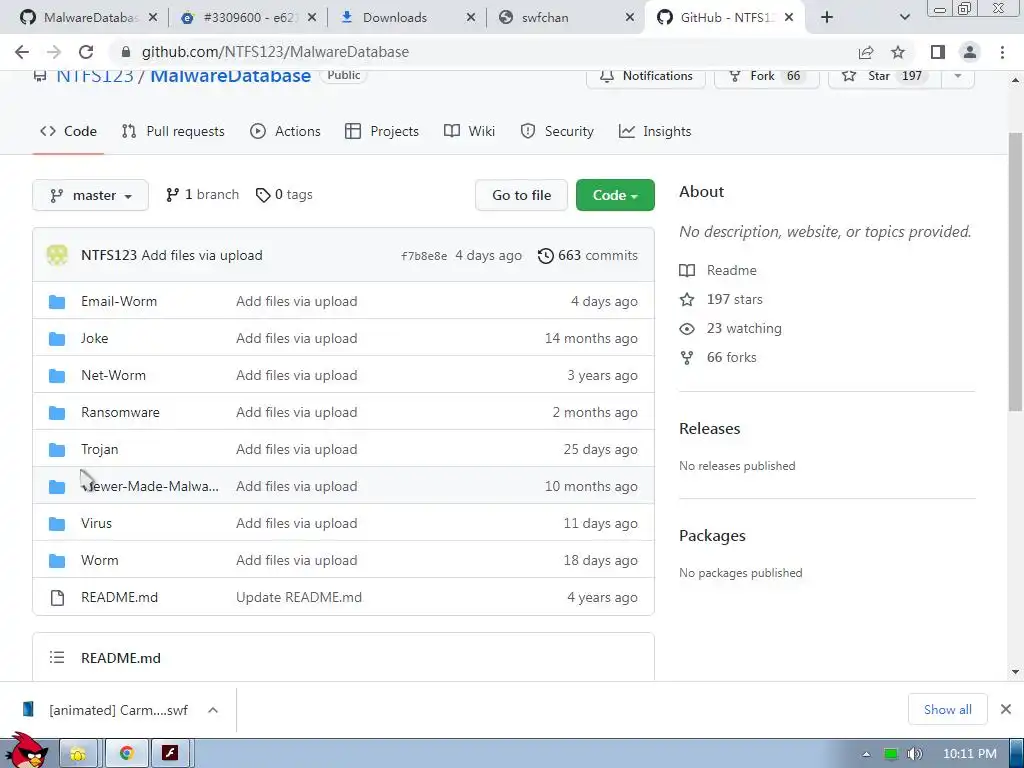The width and height of the screenshot is (1024, 768).
Task: Open the Code tab
Action: point(68,131)
